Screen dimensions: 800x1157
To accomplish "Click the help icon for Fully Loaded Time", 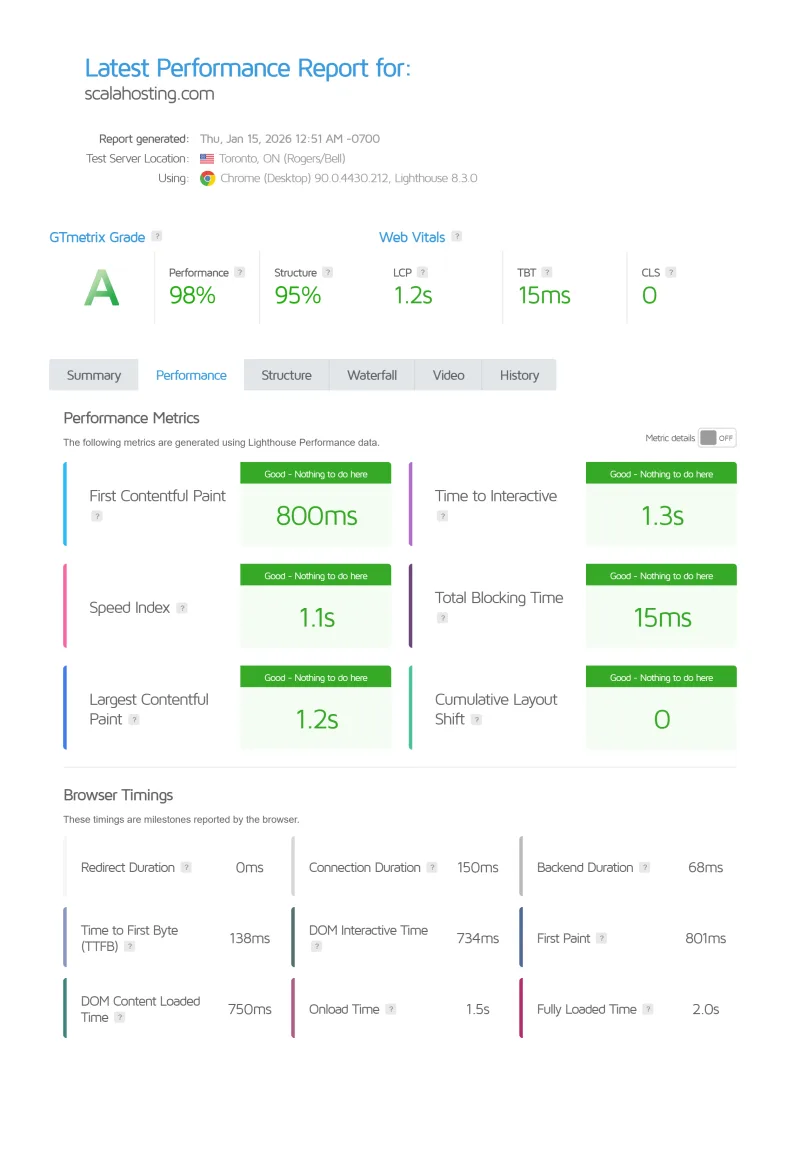I will pos(648,1009).
